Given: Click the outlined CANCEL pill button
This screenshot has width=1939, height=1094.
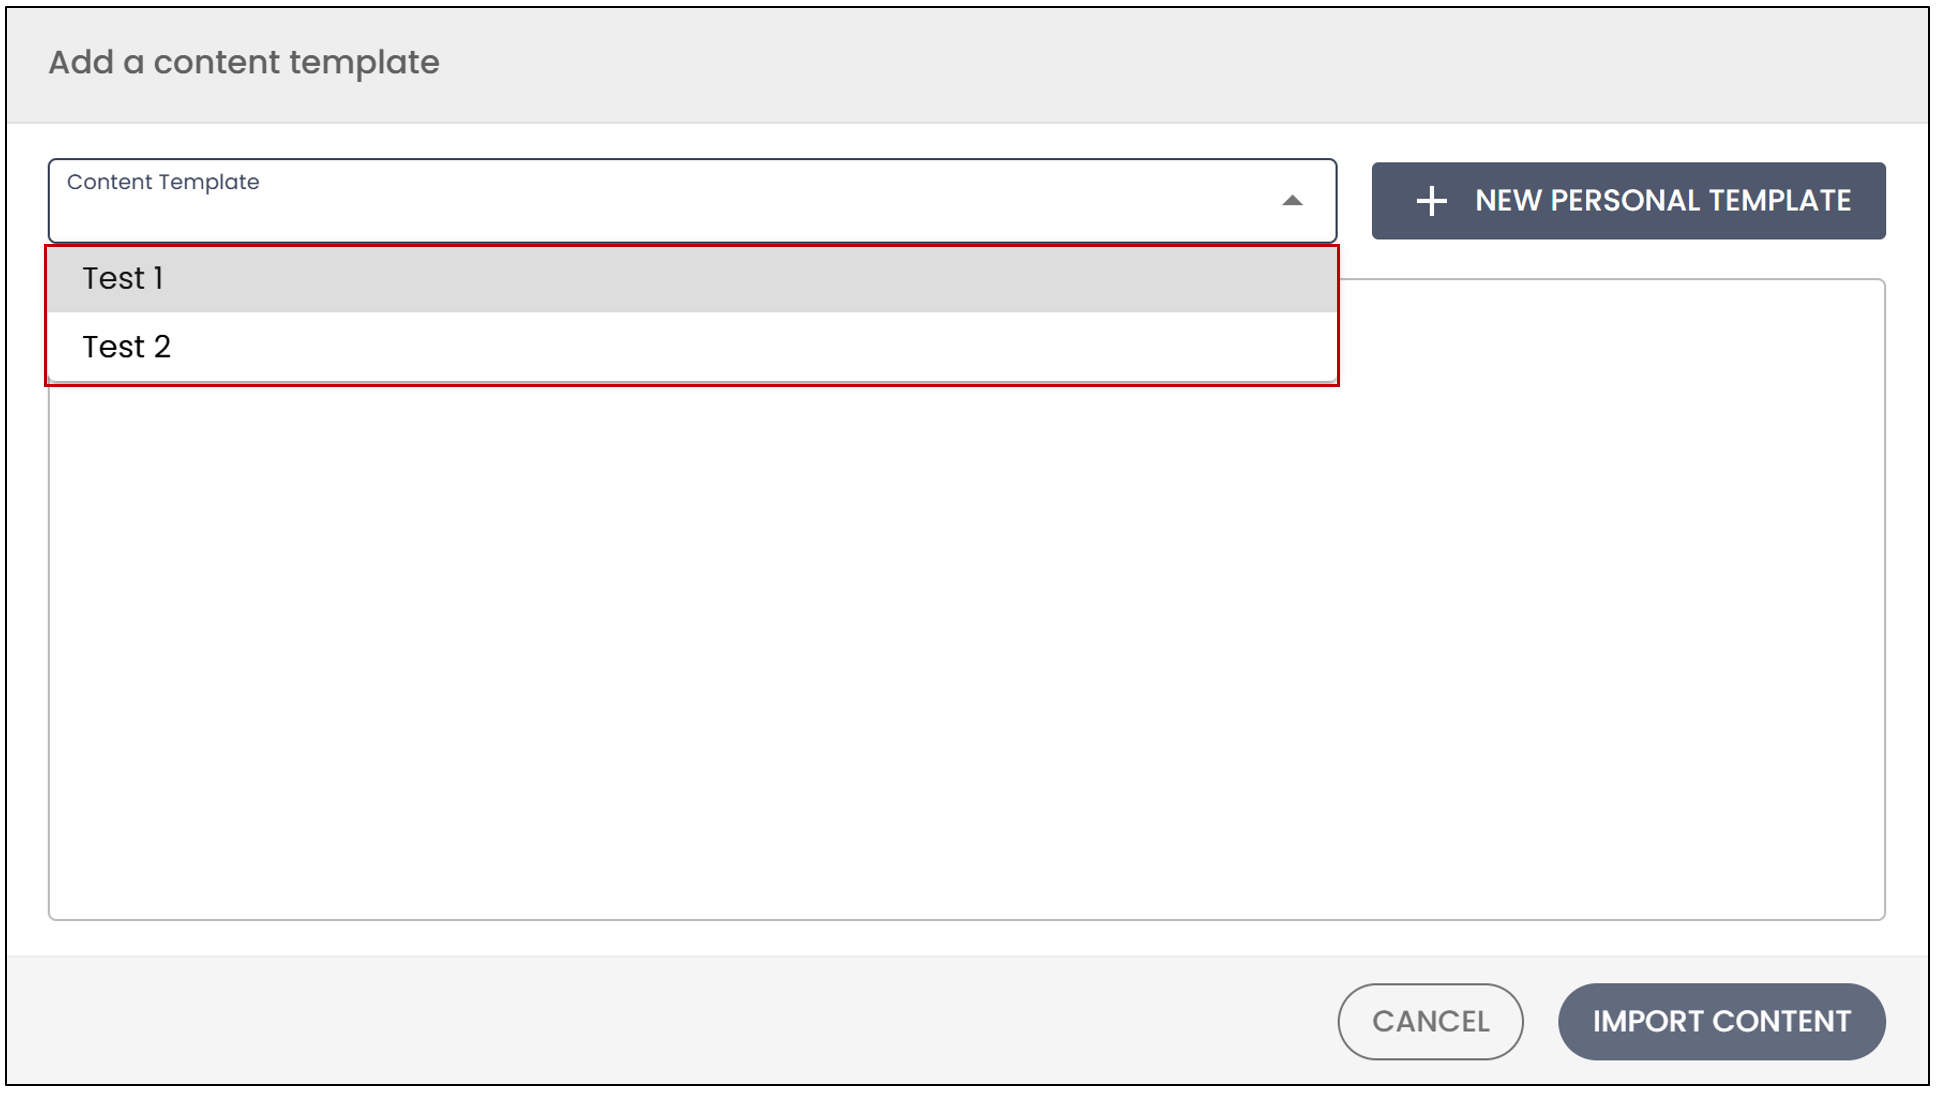Looking at the screenshot, I should click(1430, 1021).
